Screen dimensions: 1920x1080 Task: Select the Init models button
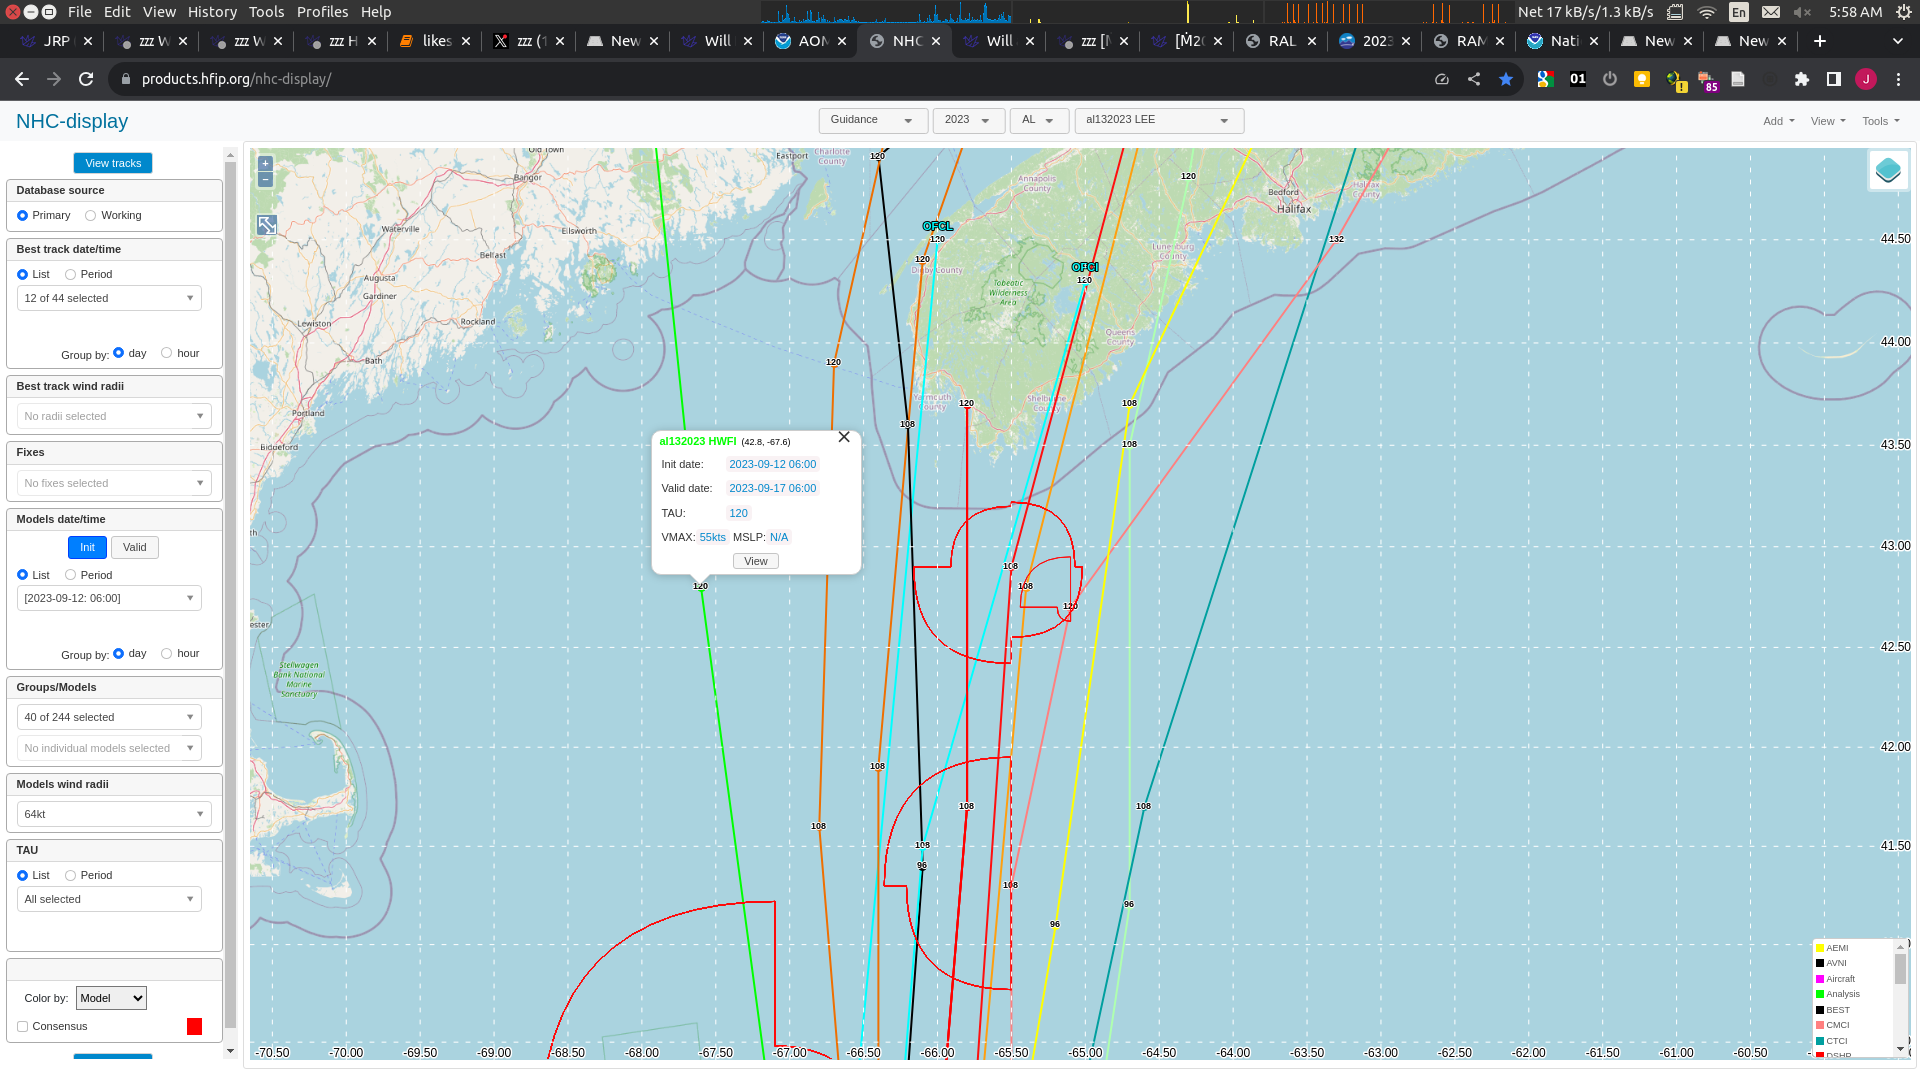(87, 547)
